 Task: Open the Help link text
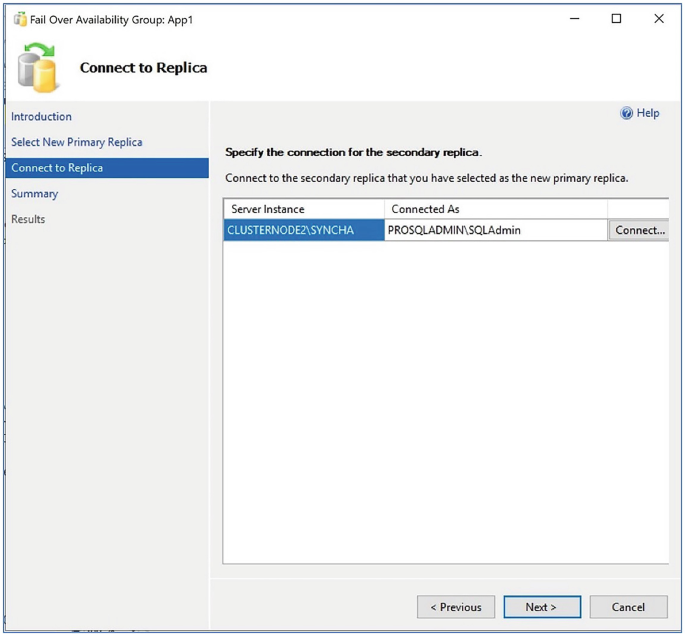coord(648,114)
